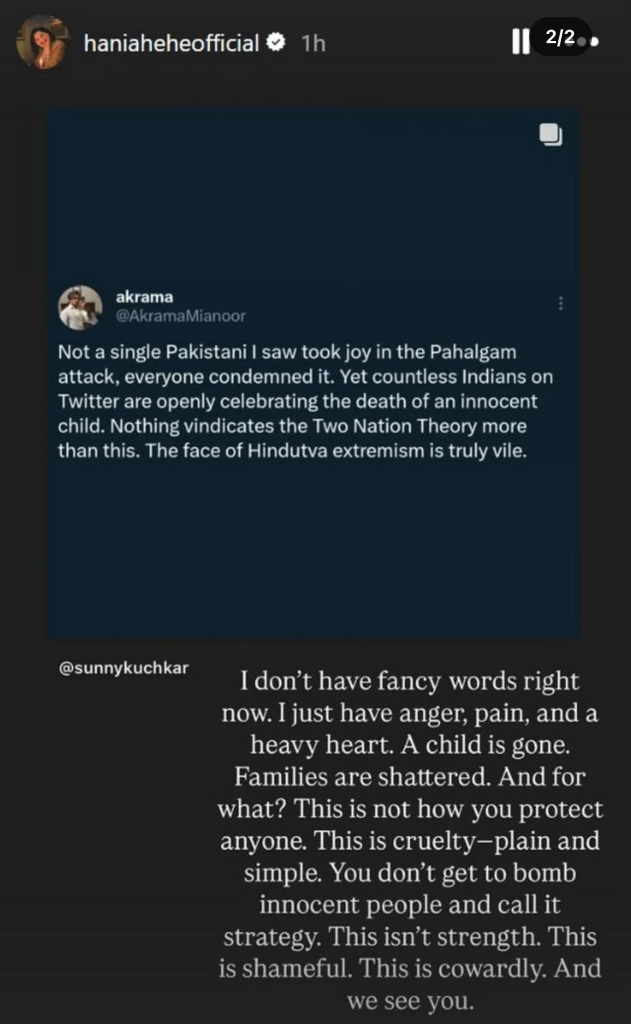This screenshot has width=631, height=1024.
Task: Open the tweet's three-dot options menu
Action: click(560, 303)
